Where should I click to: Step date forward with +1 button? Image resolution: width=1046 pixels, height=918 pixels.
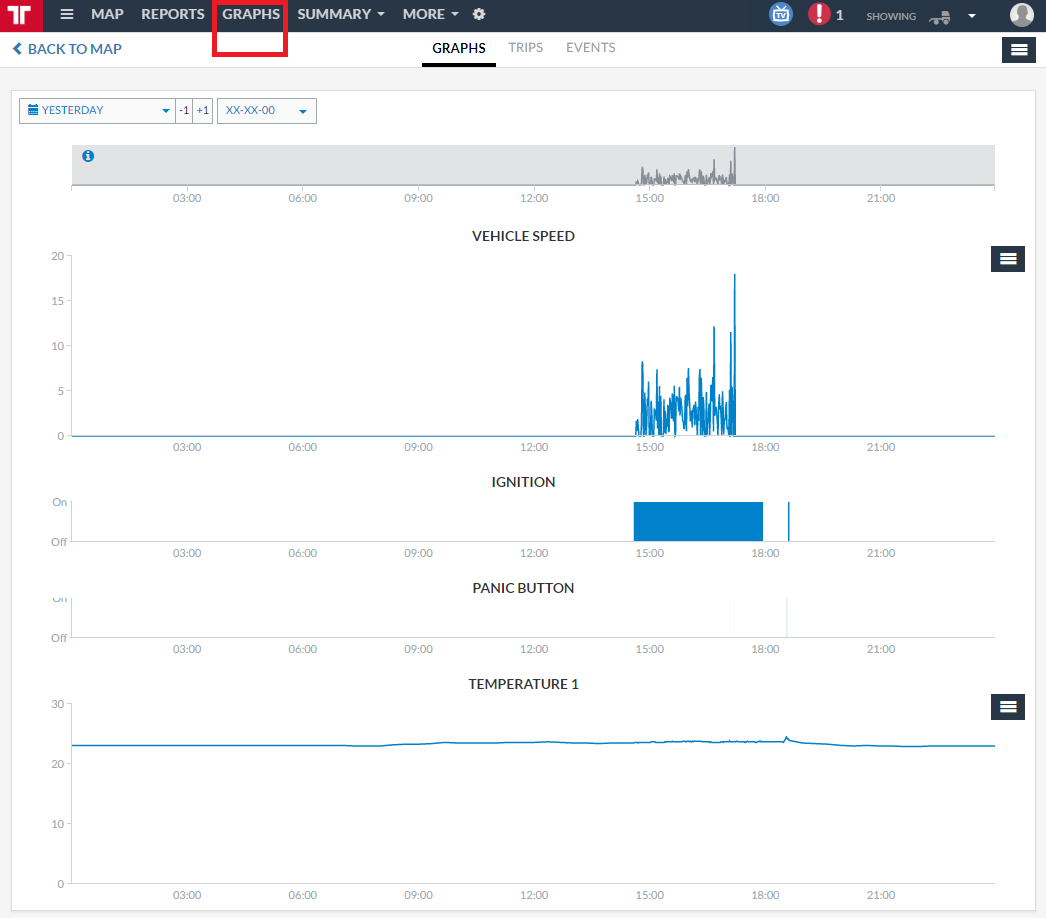tap(203, 111)
